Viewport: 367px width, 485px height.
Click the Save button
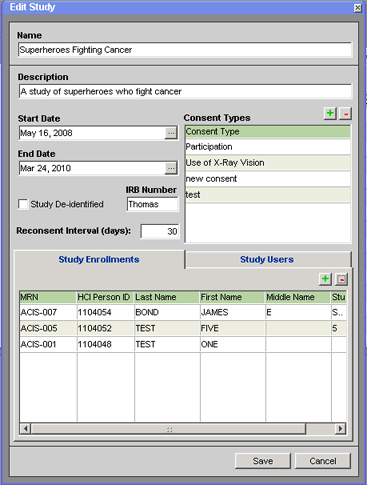(263, 461)
